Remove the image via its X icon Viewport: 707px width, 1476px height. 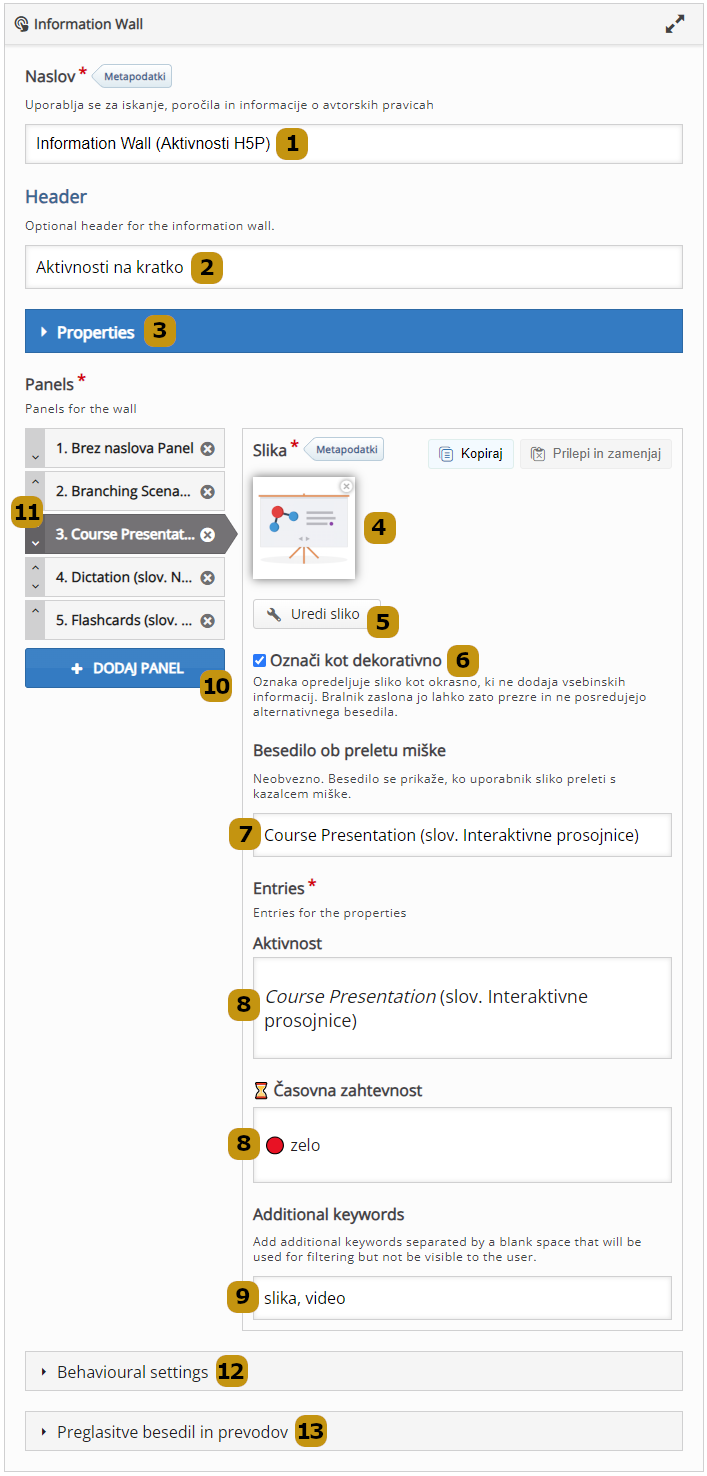(345, 484)
